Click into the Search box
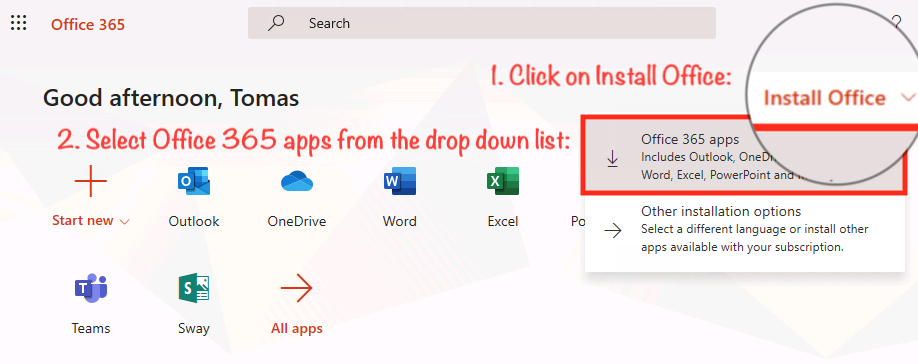 (481, 23)
